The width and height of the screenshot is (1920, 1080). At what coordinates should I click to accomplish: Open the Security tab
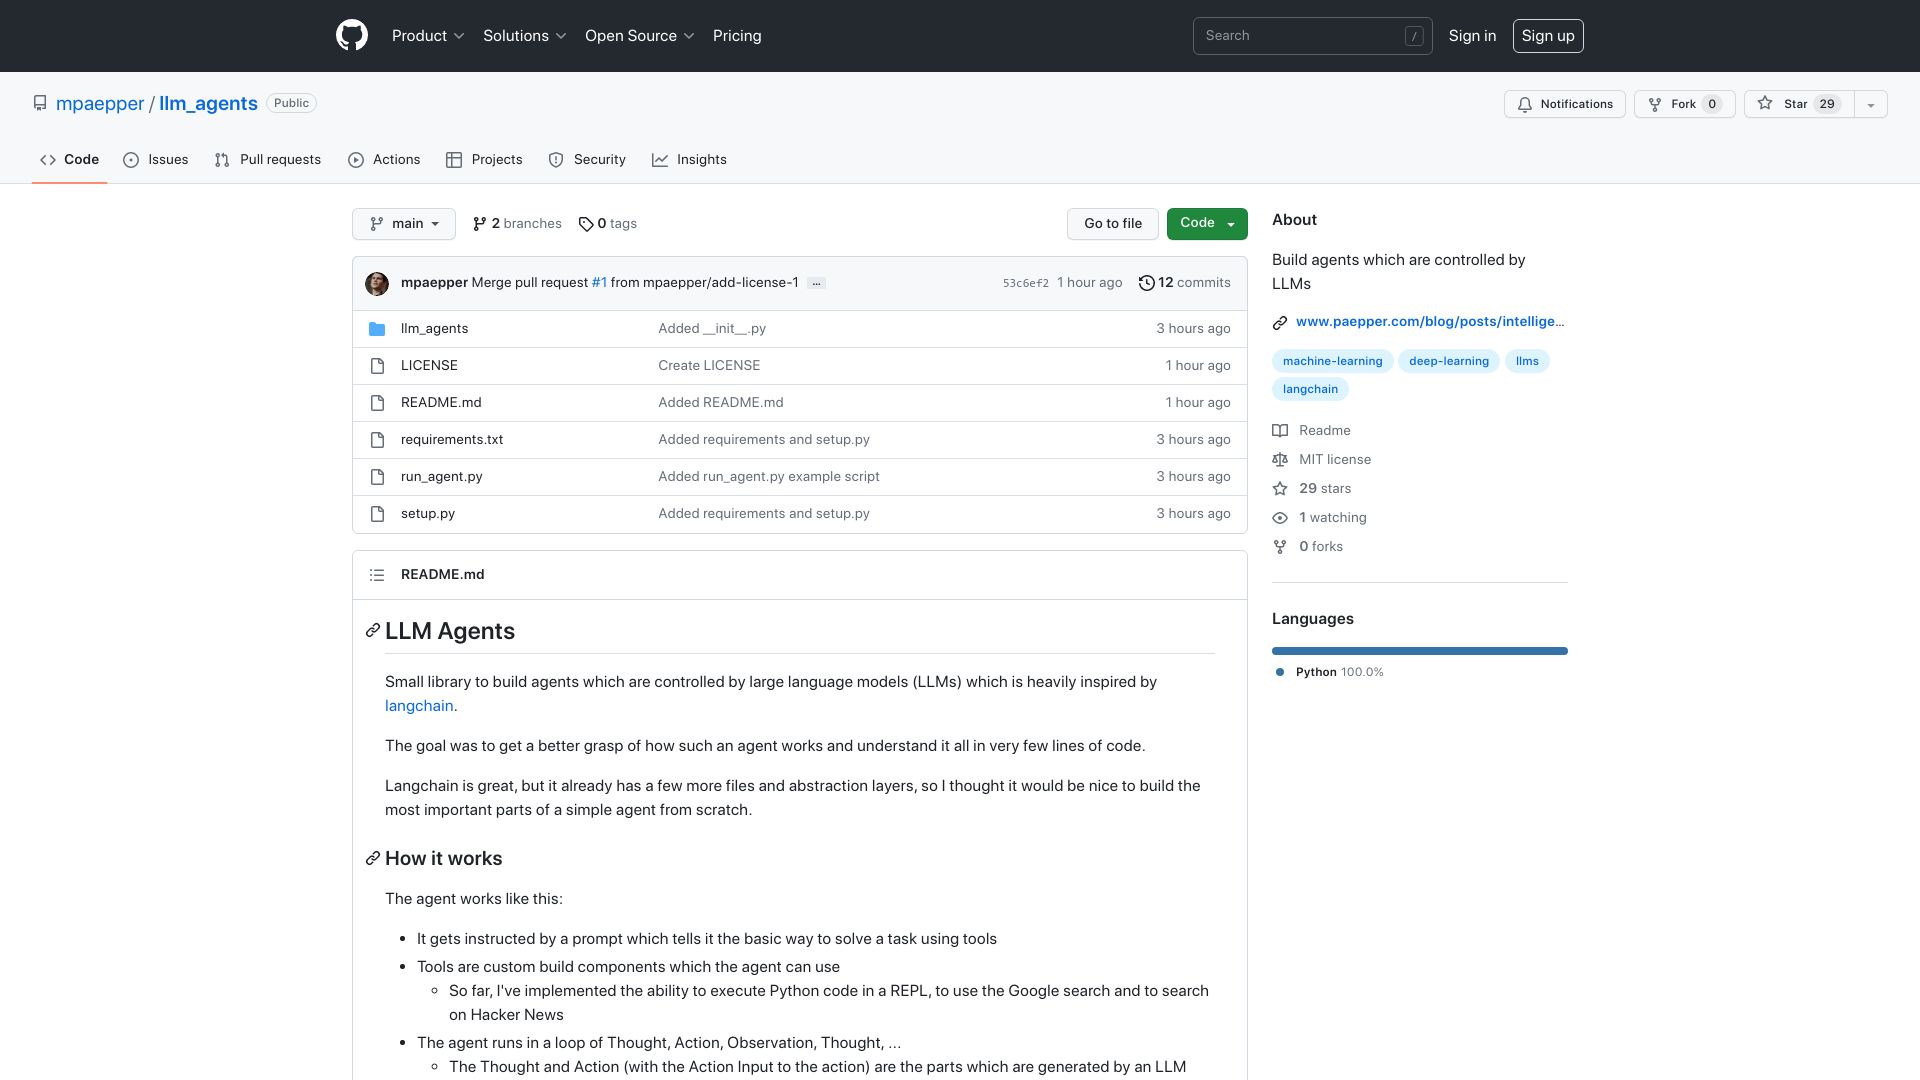(x=587, y=160)
